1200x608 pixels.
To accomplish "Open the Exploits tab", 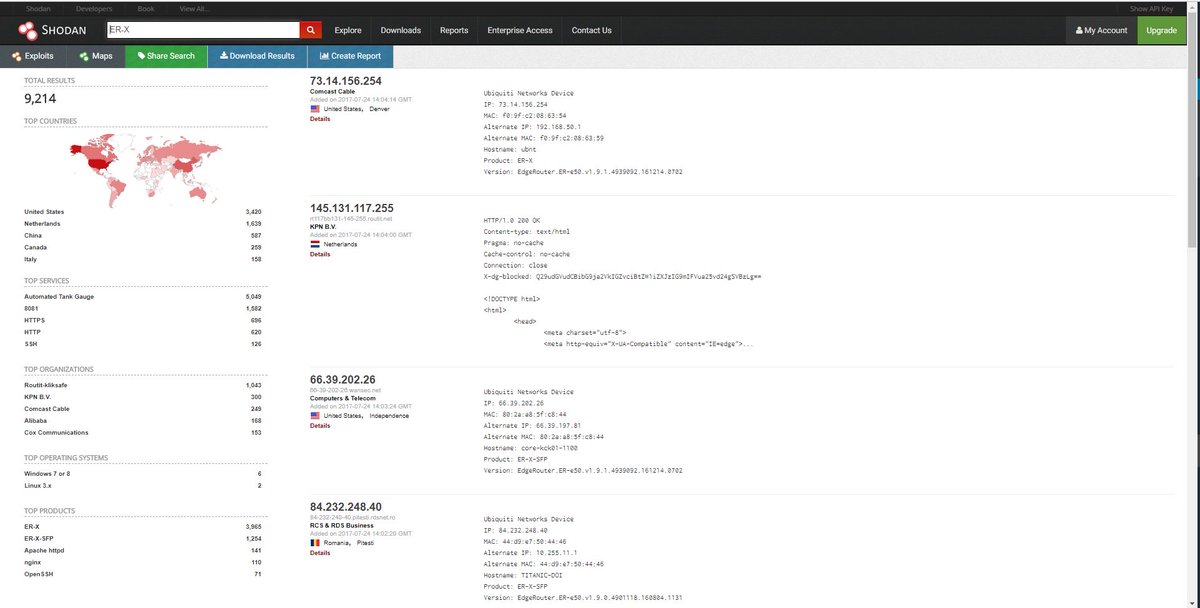I will [33, 56].
